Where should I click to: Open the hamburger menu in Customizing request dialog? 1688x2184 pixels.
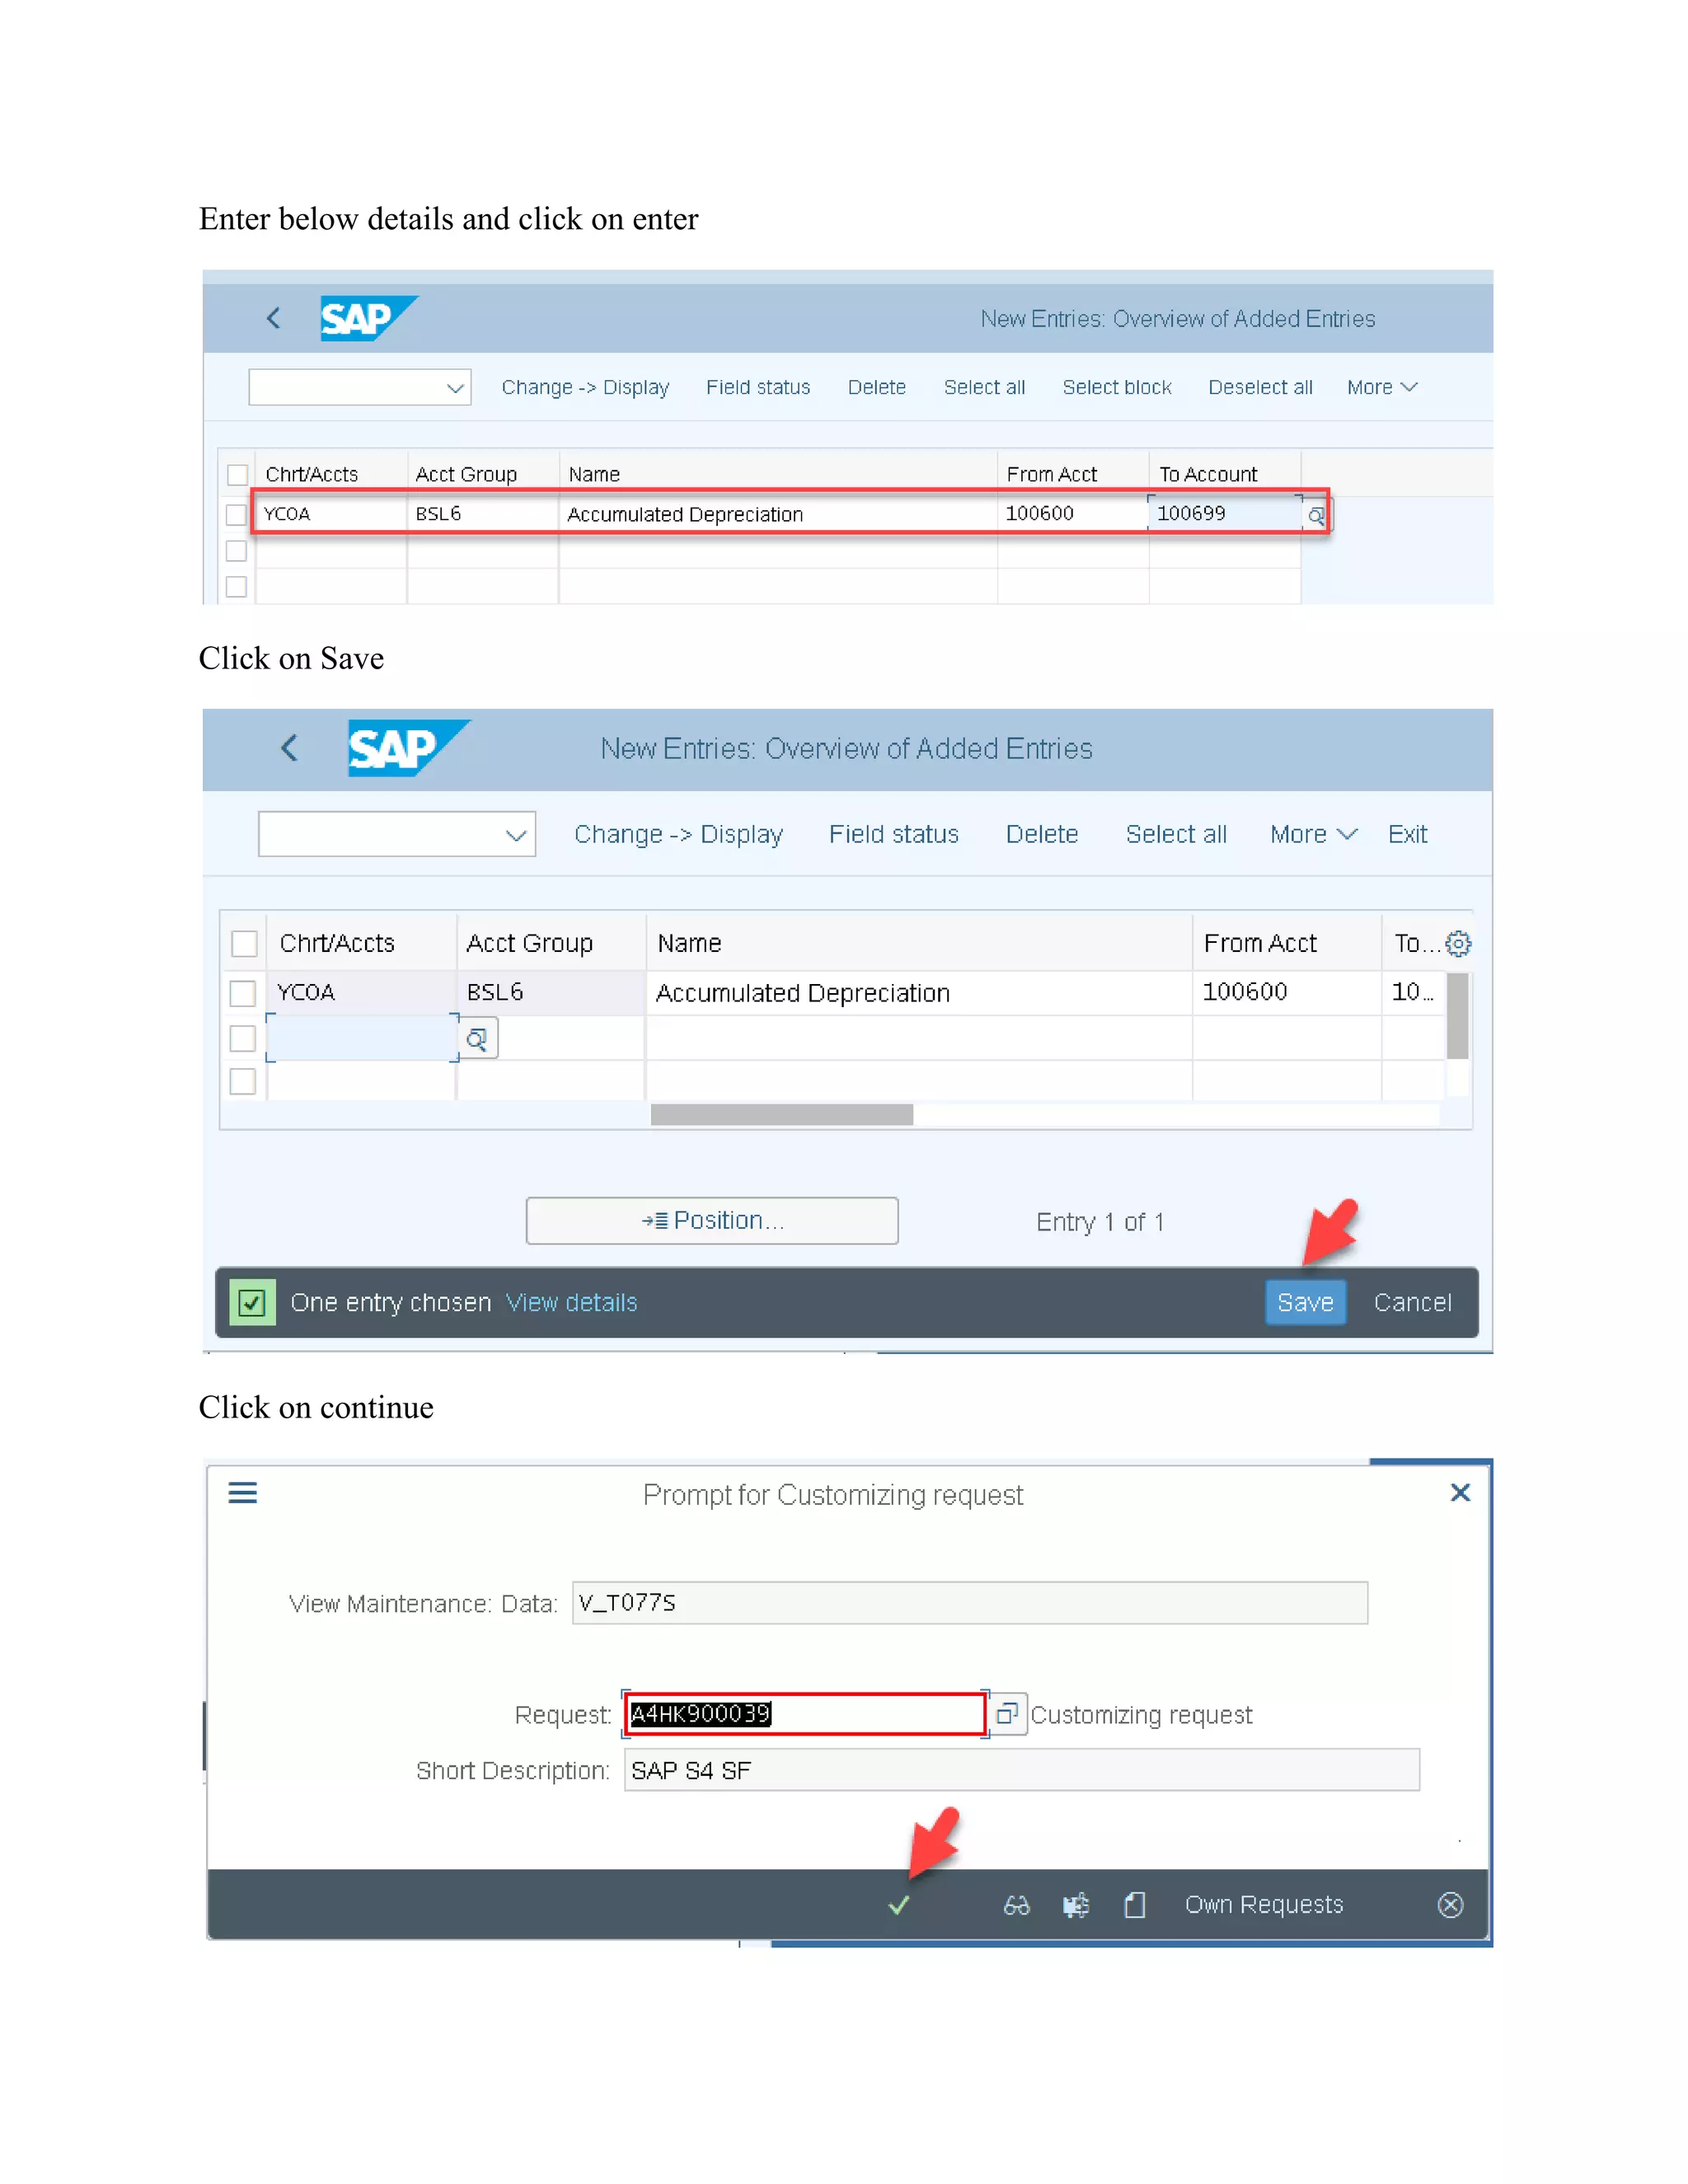tap(243, 1493)
